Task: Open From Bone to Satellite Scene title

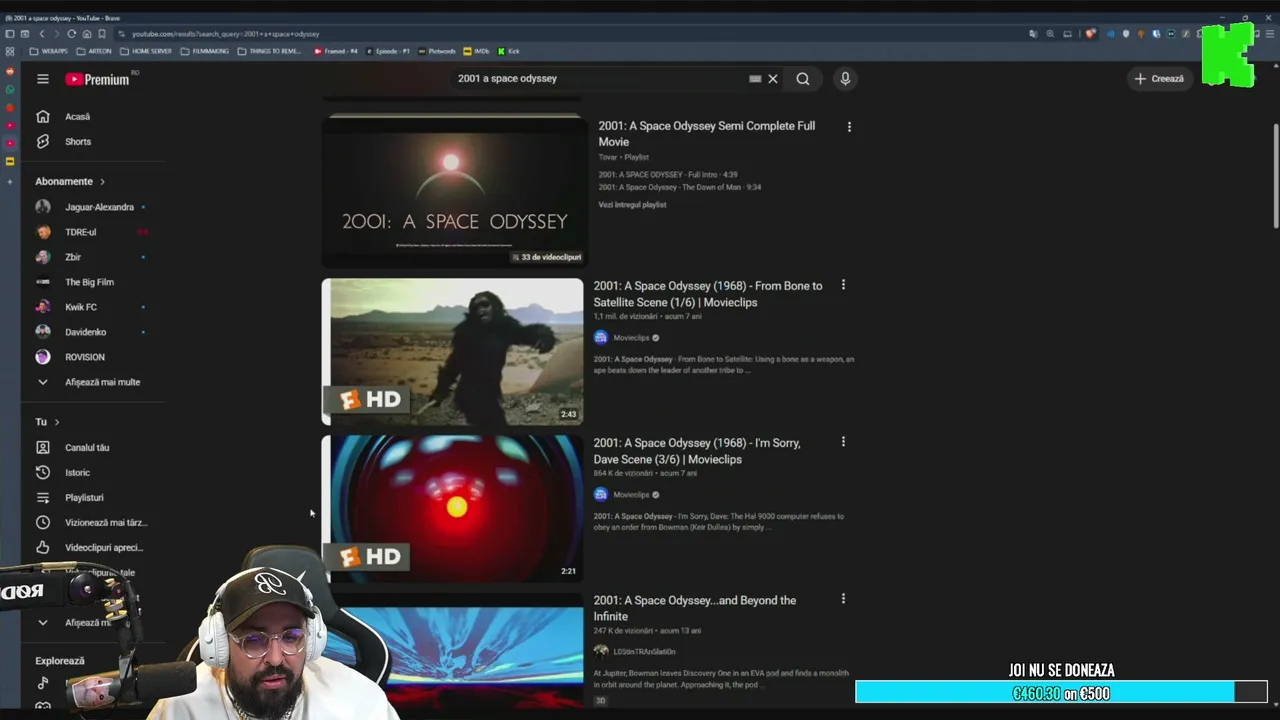Action: [708, 294]
